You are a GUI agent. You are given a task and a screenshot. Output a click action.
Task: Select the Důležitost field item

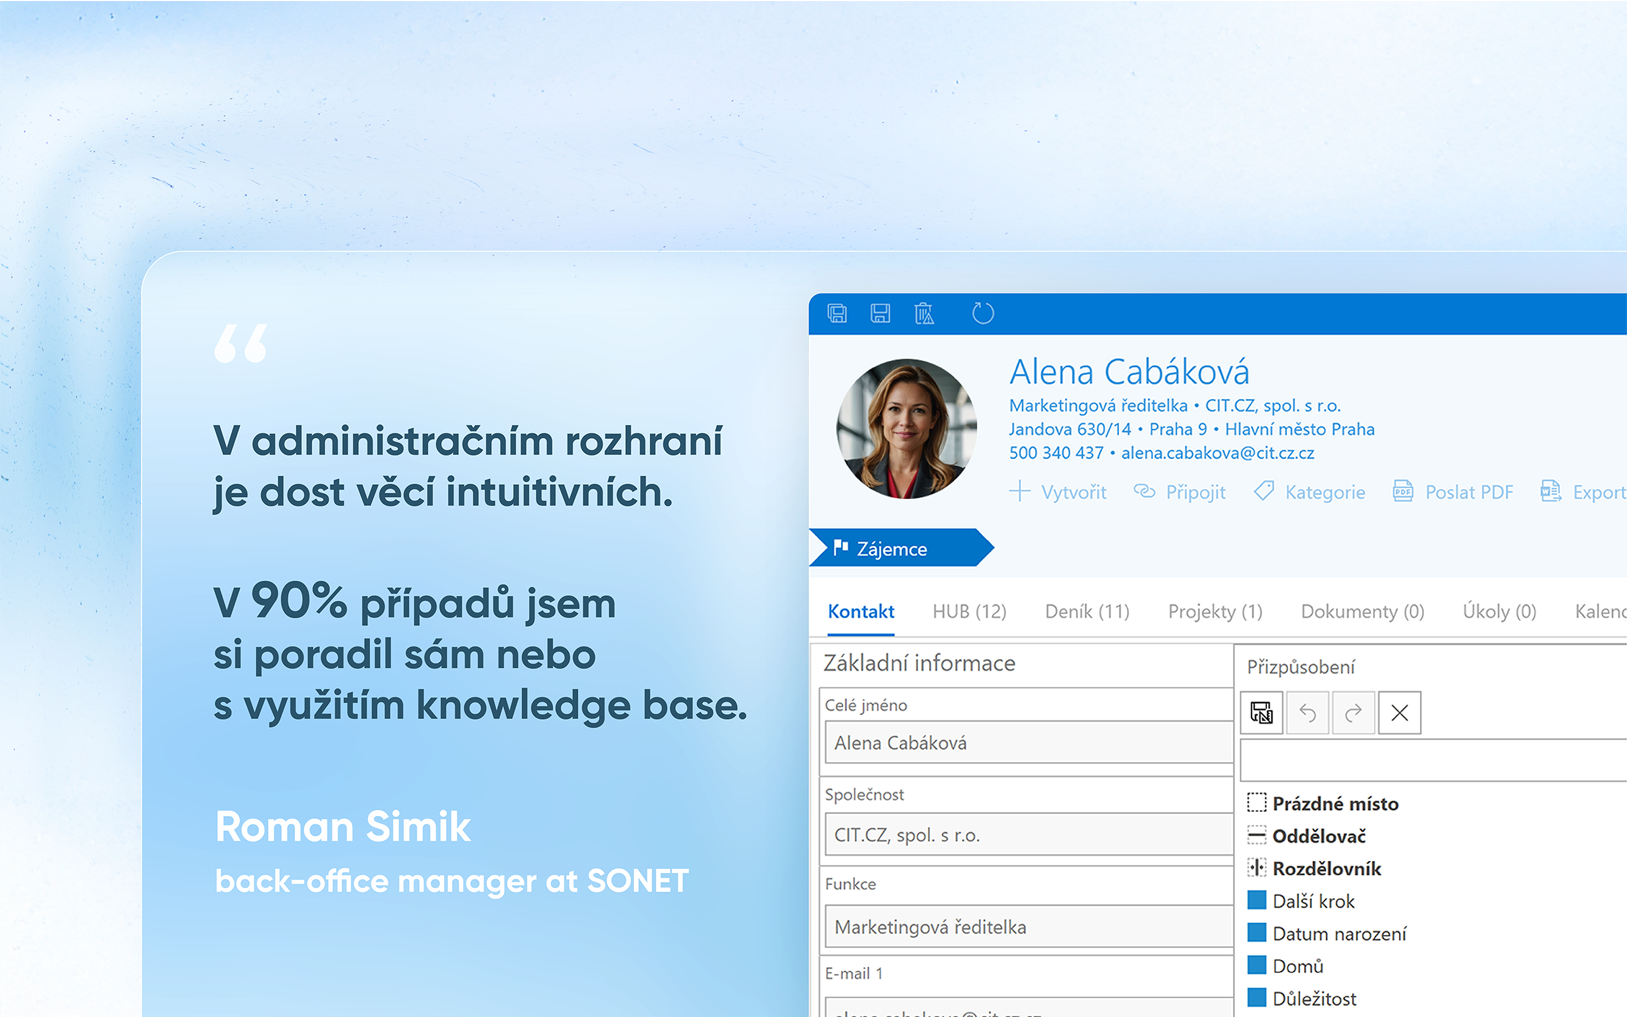(x=1302, y=998)
